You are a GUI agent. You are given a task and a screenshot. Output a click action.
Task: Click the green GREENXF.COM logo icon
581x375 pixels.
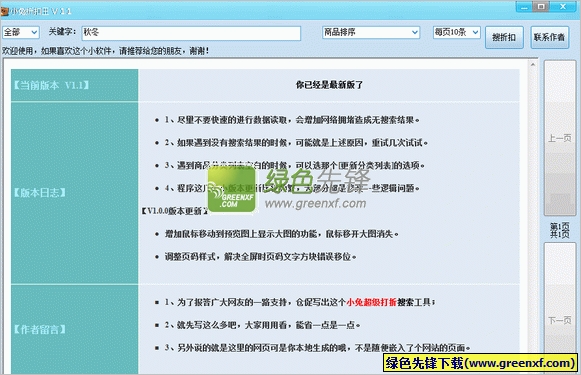pyautogui.click(x=232, y=189)
